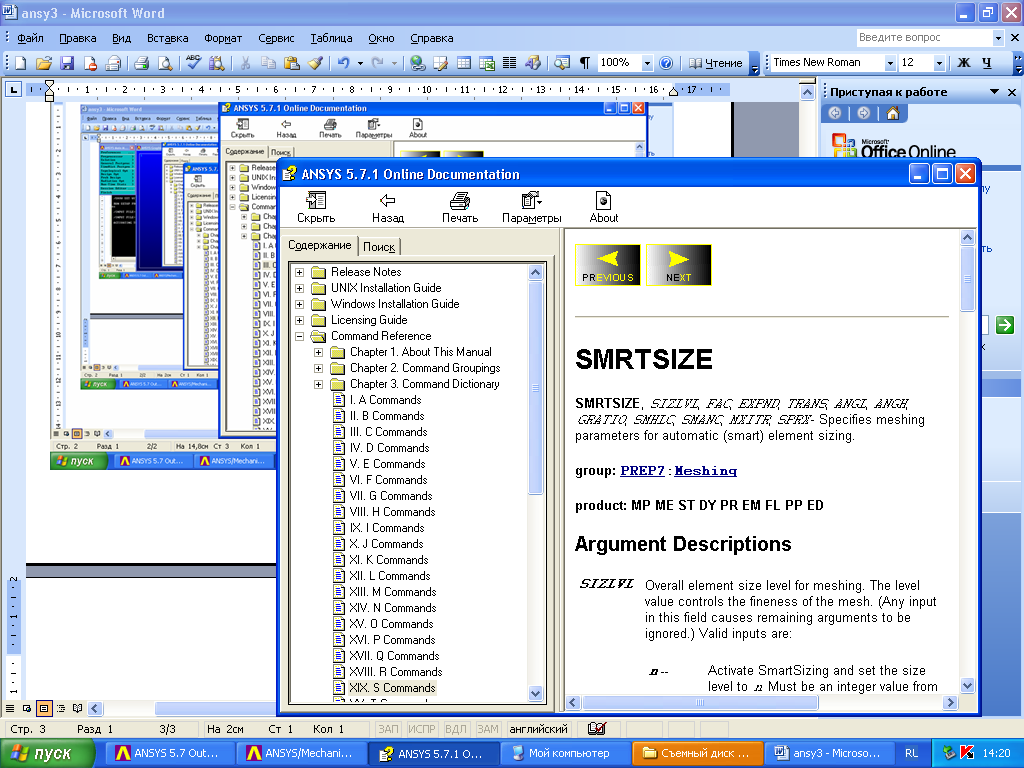Open the Правка menu
The height and width of the screenshot is (768, 1024).
coord(78,38)
